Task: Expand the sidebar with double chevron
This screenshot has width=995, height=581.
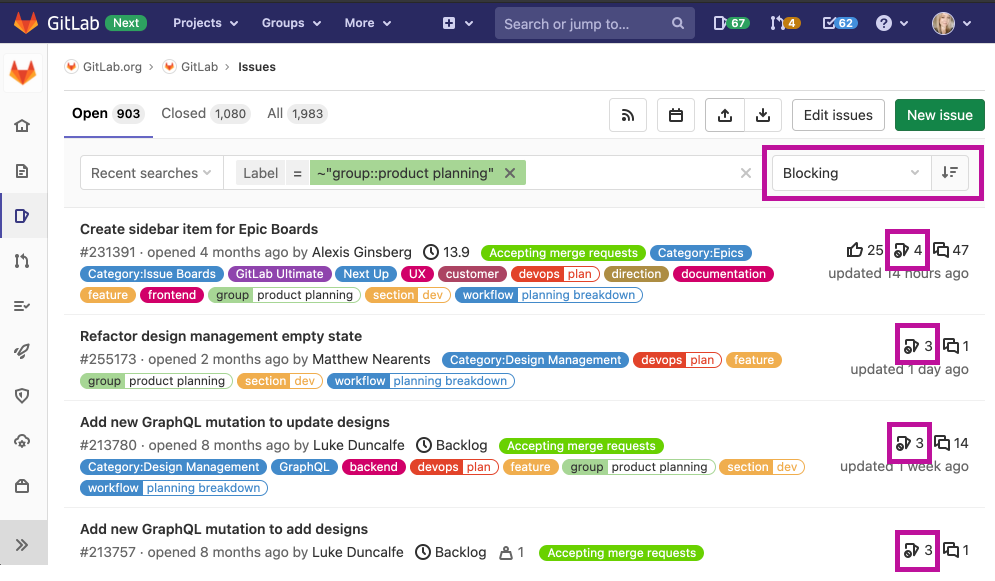Action: [x=22, y=545]
